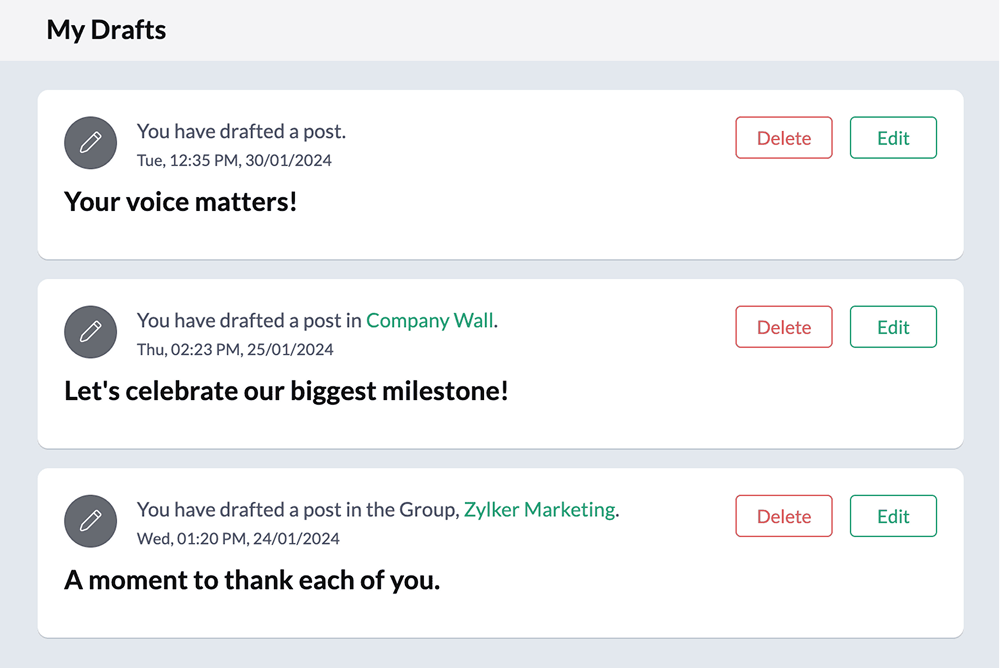Viewport: 1000px width, 668px height.
Task: Click pencil icon beside Zylker Marketing draft
Action: (91, 521)
